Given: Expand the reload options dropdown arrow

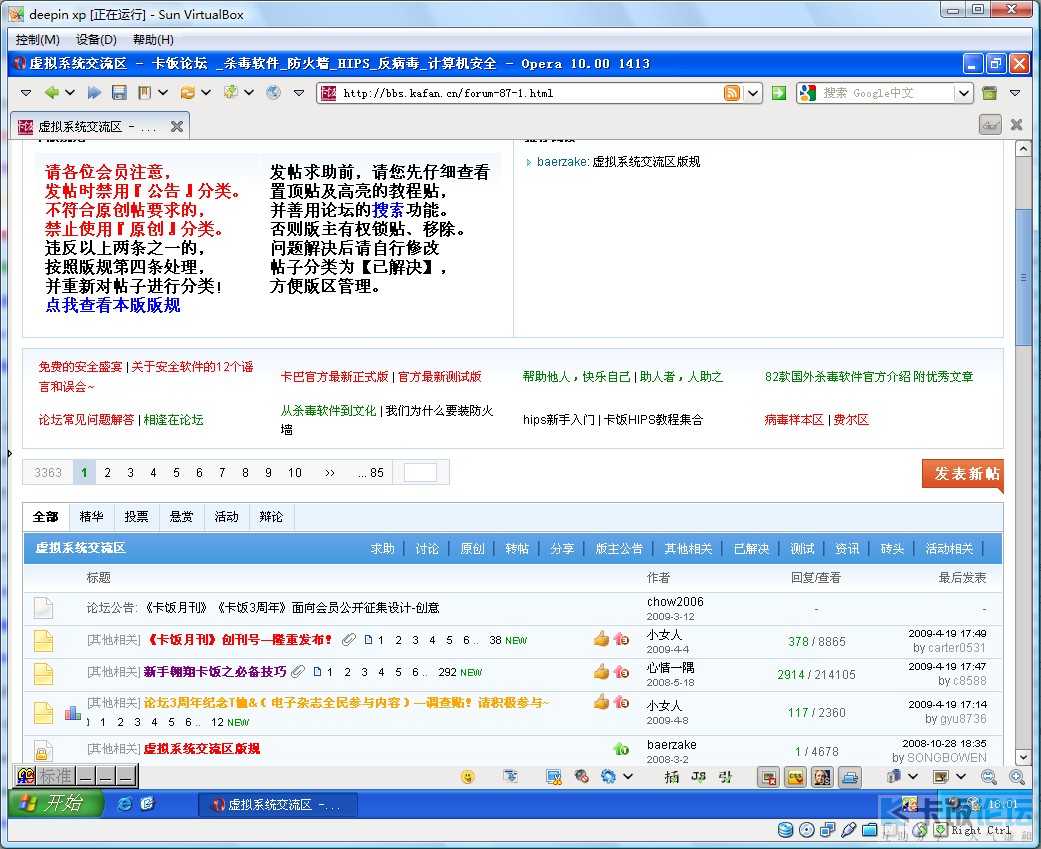Looking at the screenshot, I should tap(206, 93).
